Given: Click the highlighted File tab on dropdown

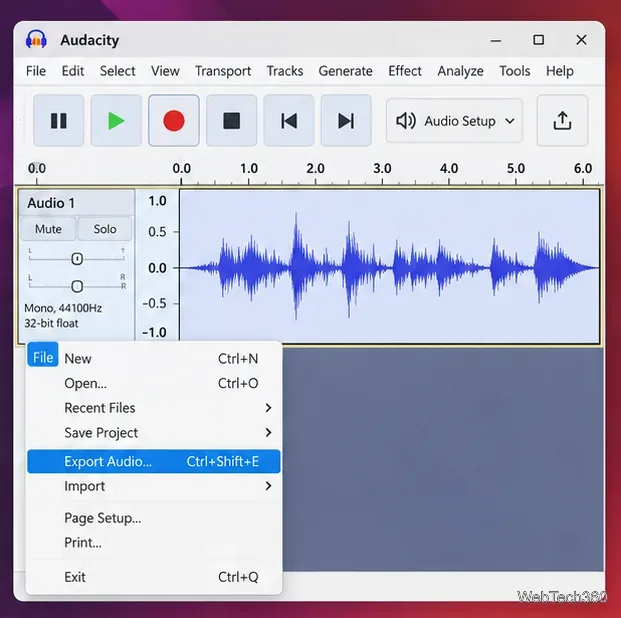Looking at the screenshot, I should 43,355.
